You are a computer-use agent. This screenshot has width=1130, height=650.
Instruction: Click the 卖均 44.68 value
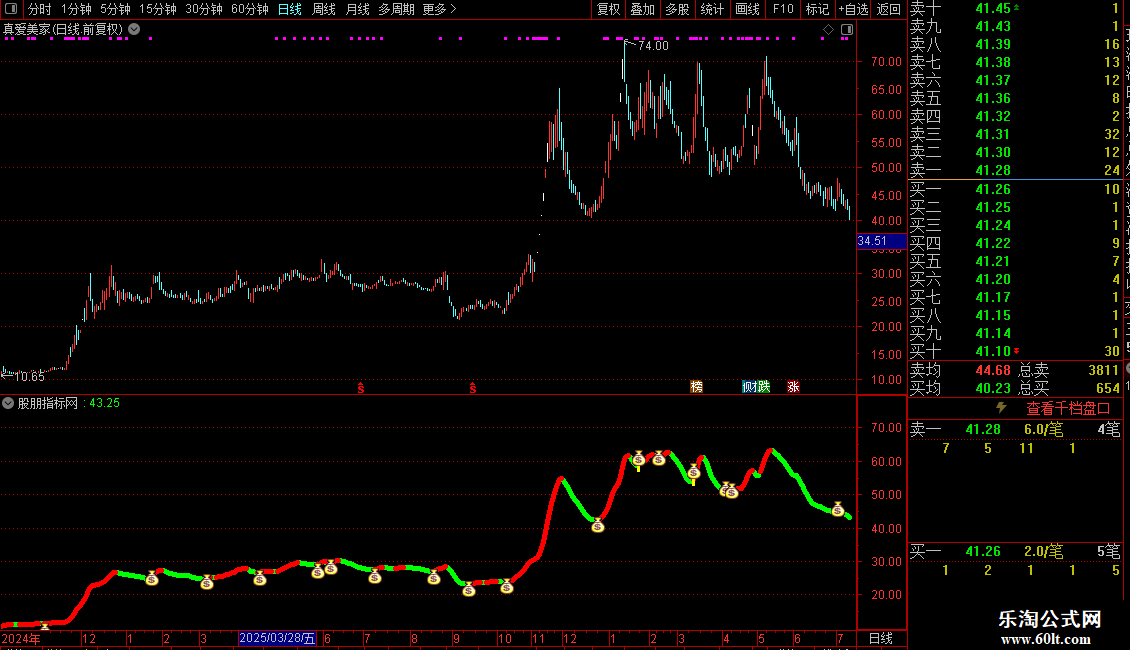[993, 370]
